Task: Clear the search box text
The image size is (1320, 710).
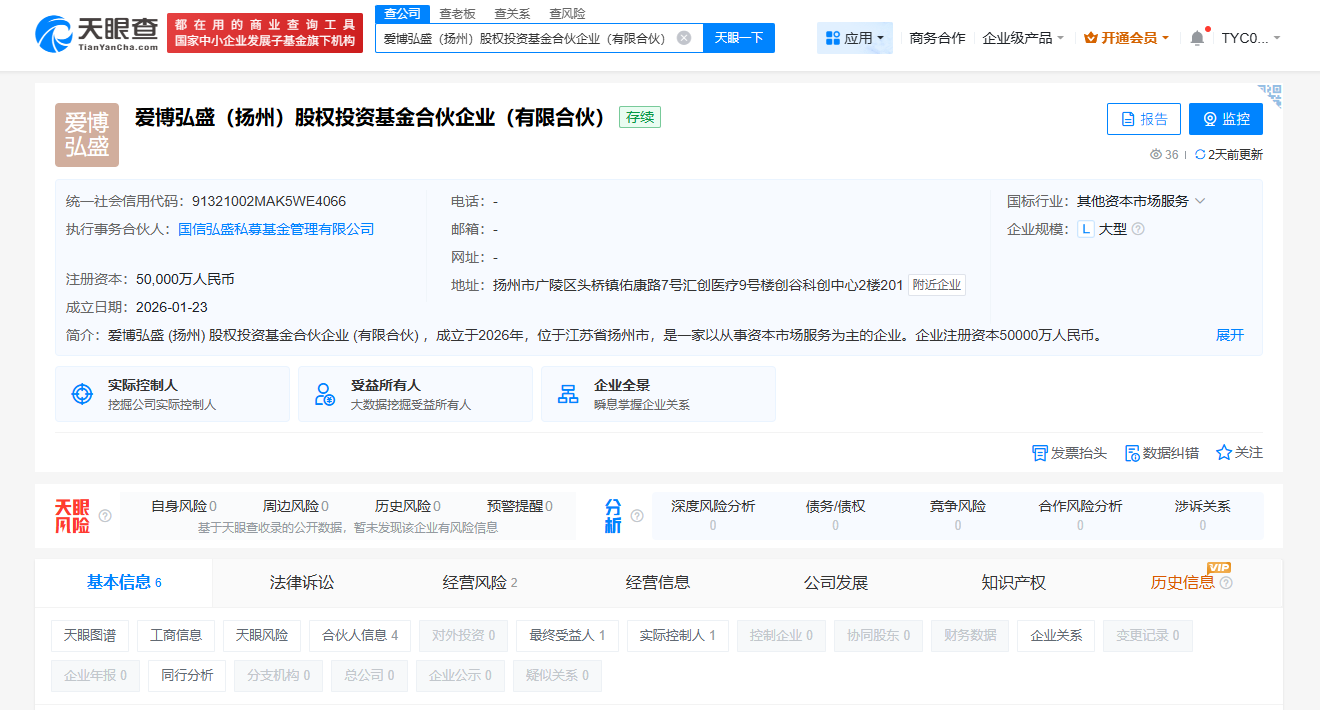Action: pos(684,38)
